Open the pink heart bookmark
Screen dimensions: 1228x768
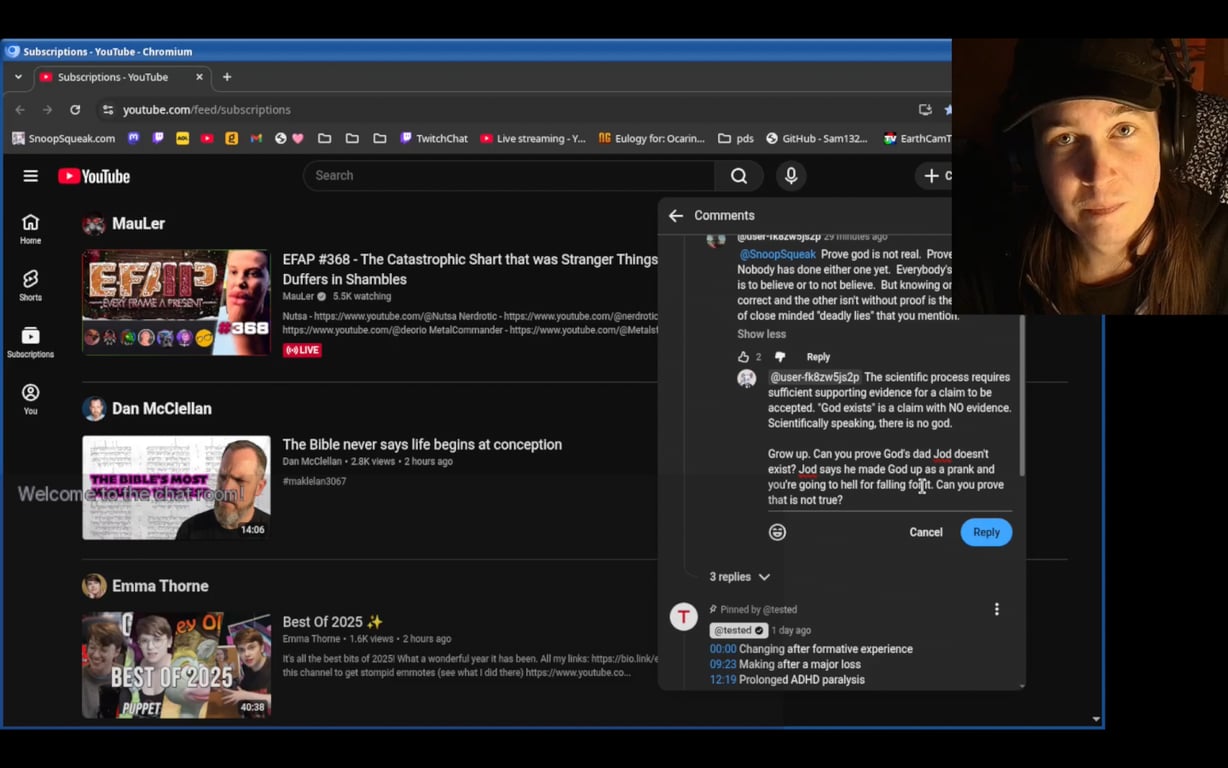[x=298, y=138]
